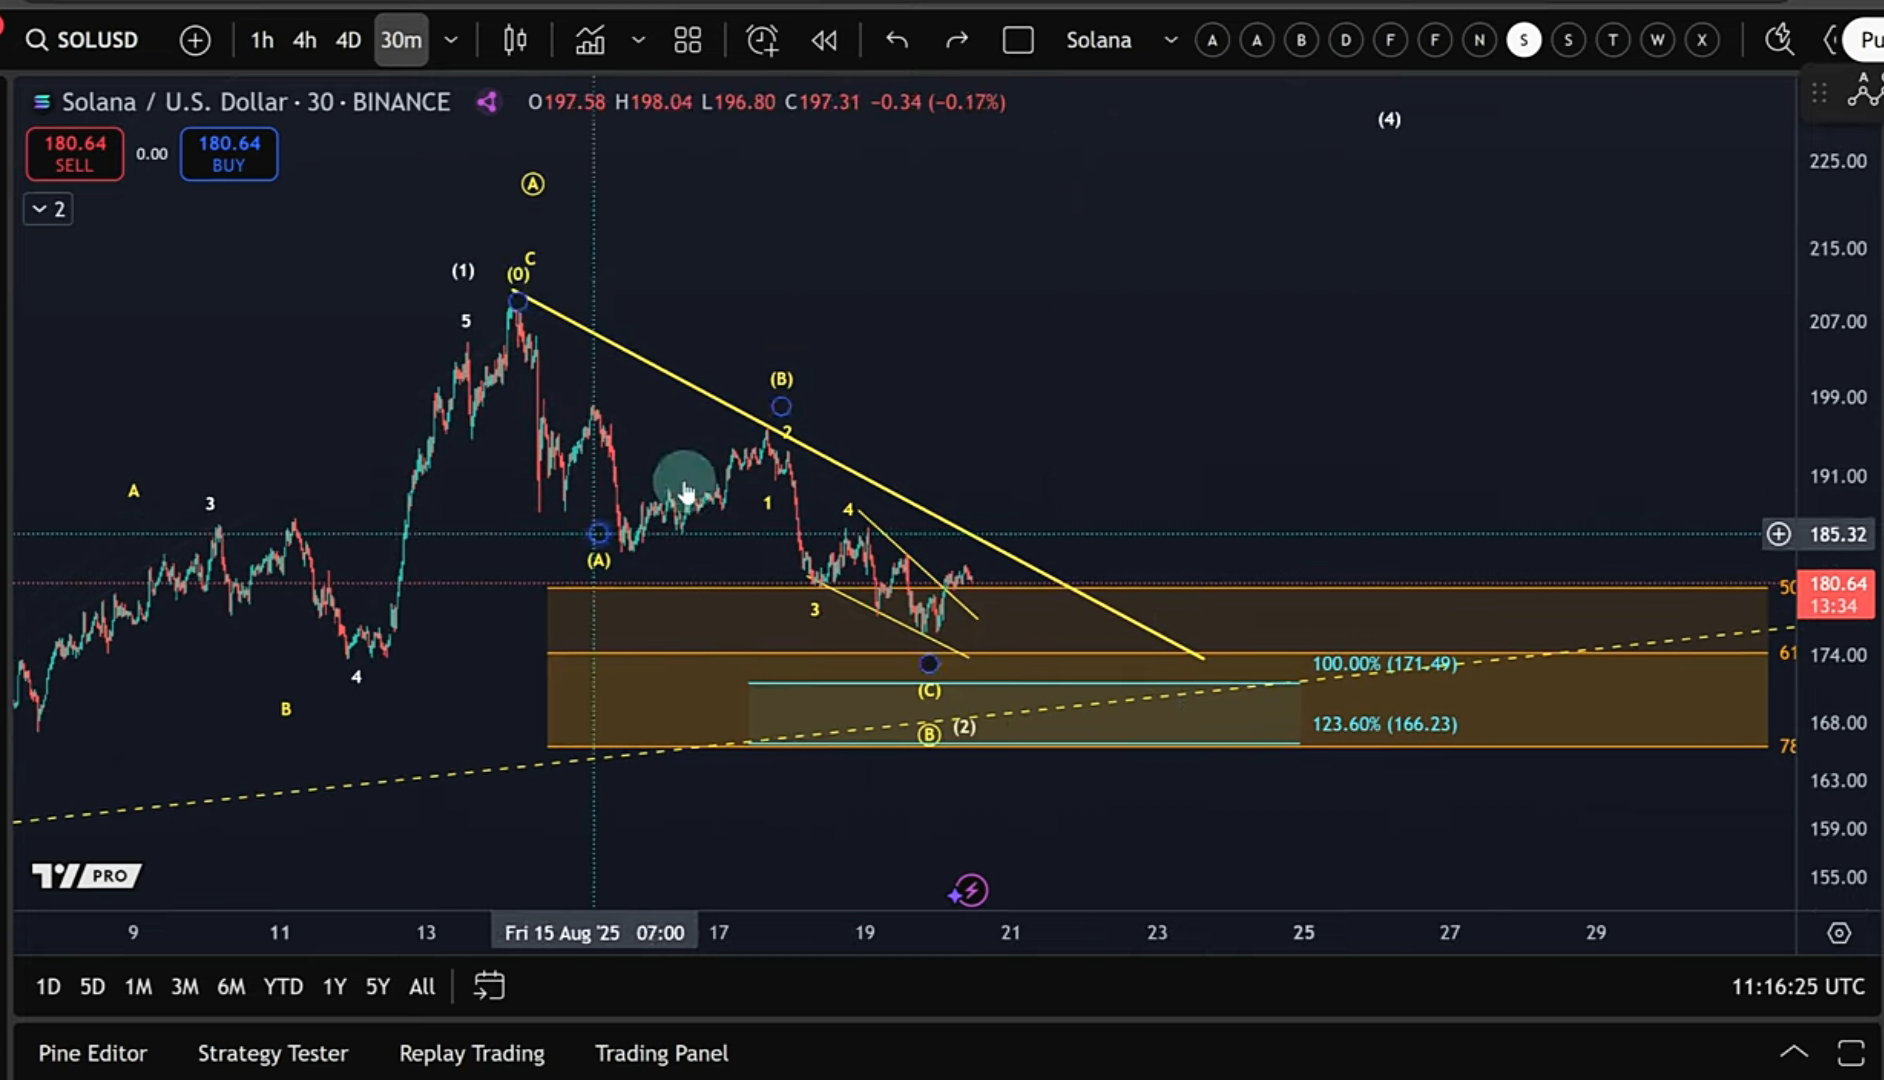The height and width of the screenshot is (1080, 1884).
Task: Click the red SELL 180.64 button
Action: (x=75, y=154)
